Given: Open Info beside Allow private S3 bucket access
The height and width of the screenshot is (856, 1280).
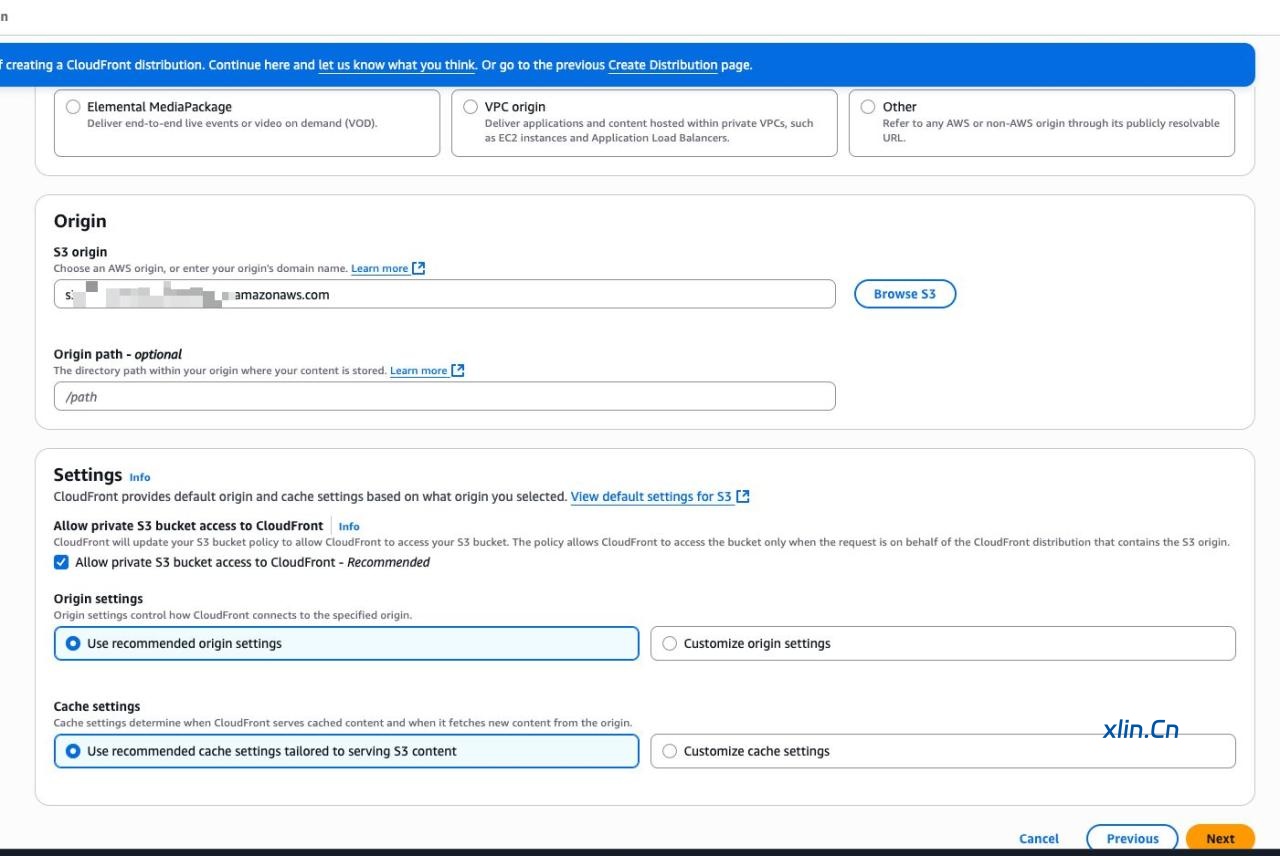Looking at the screenshot, I should click(349, 526).
